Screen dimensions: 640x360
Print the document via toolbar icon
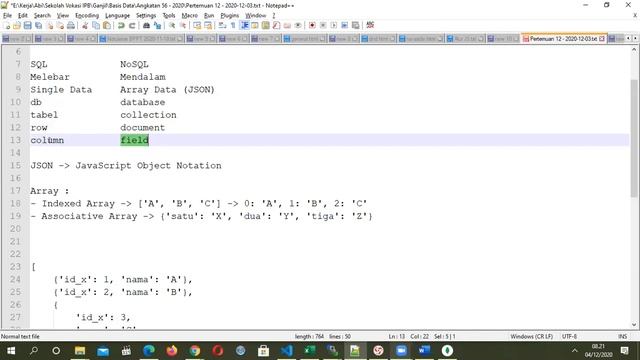click(x=71, y=25)
